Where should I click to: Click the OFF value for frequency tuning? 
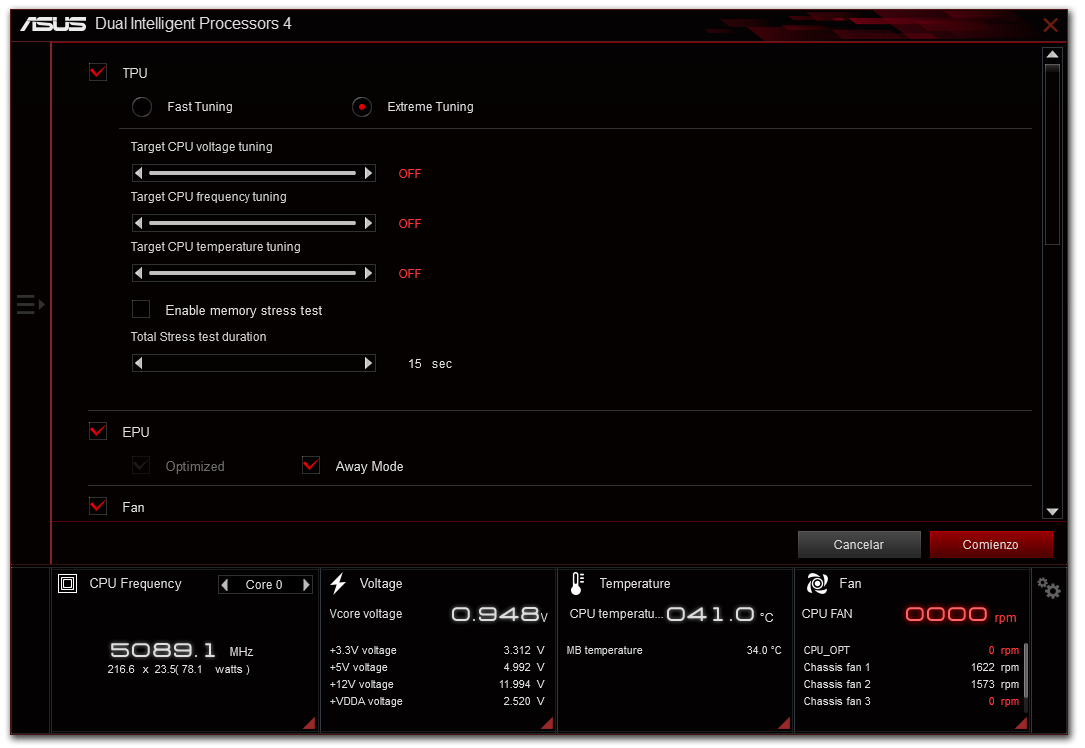(410, 224)
